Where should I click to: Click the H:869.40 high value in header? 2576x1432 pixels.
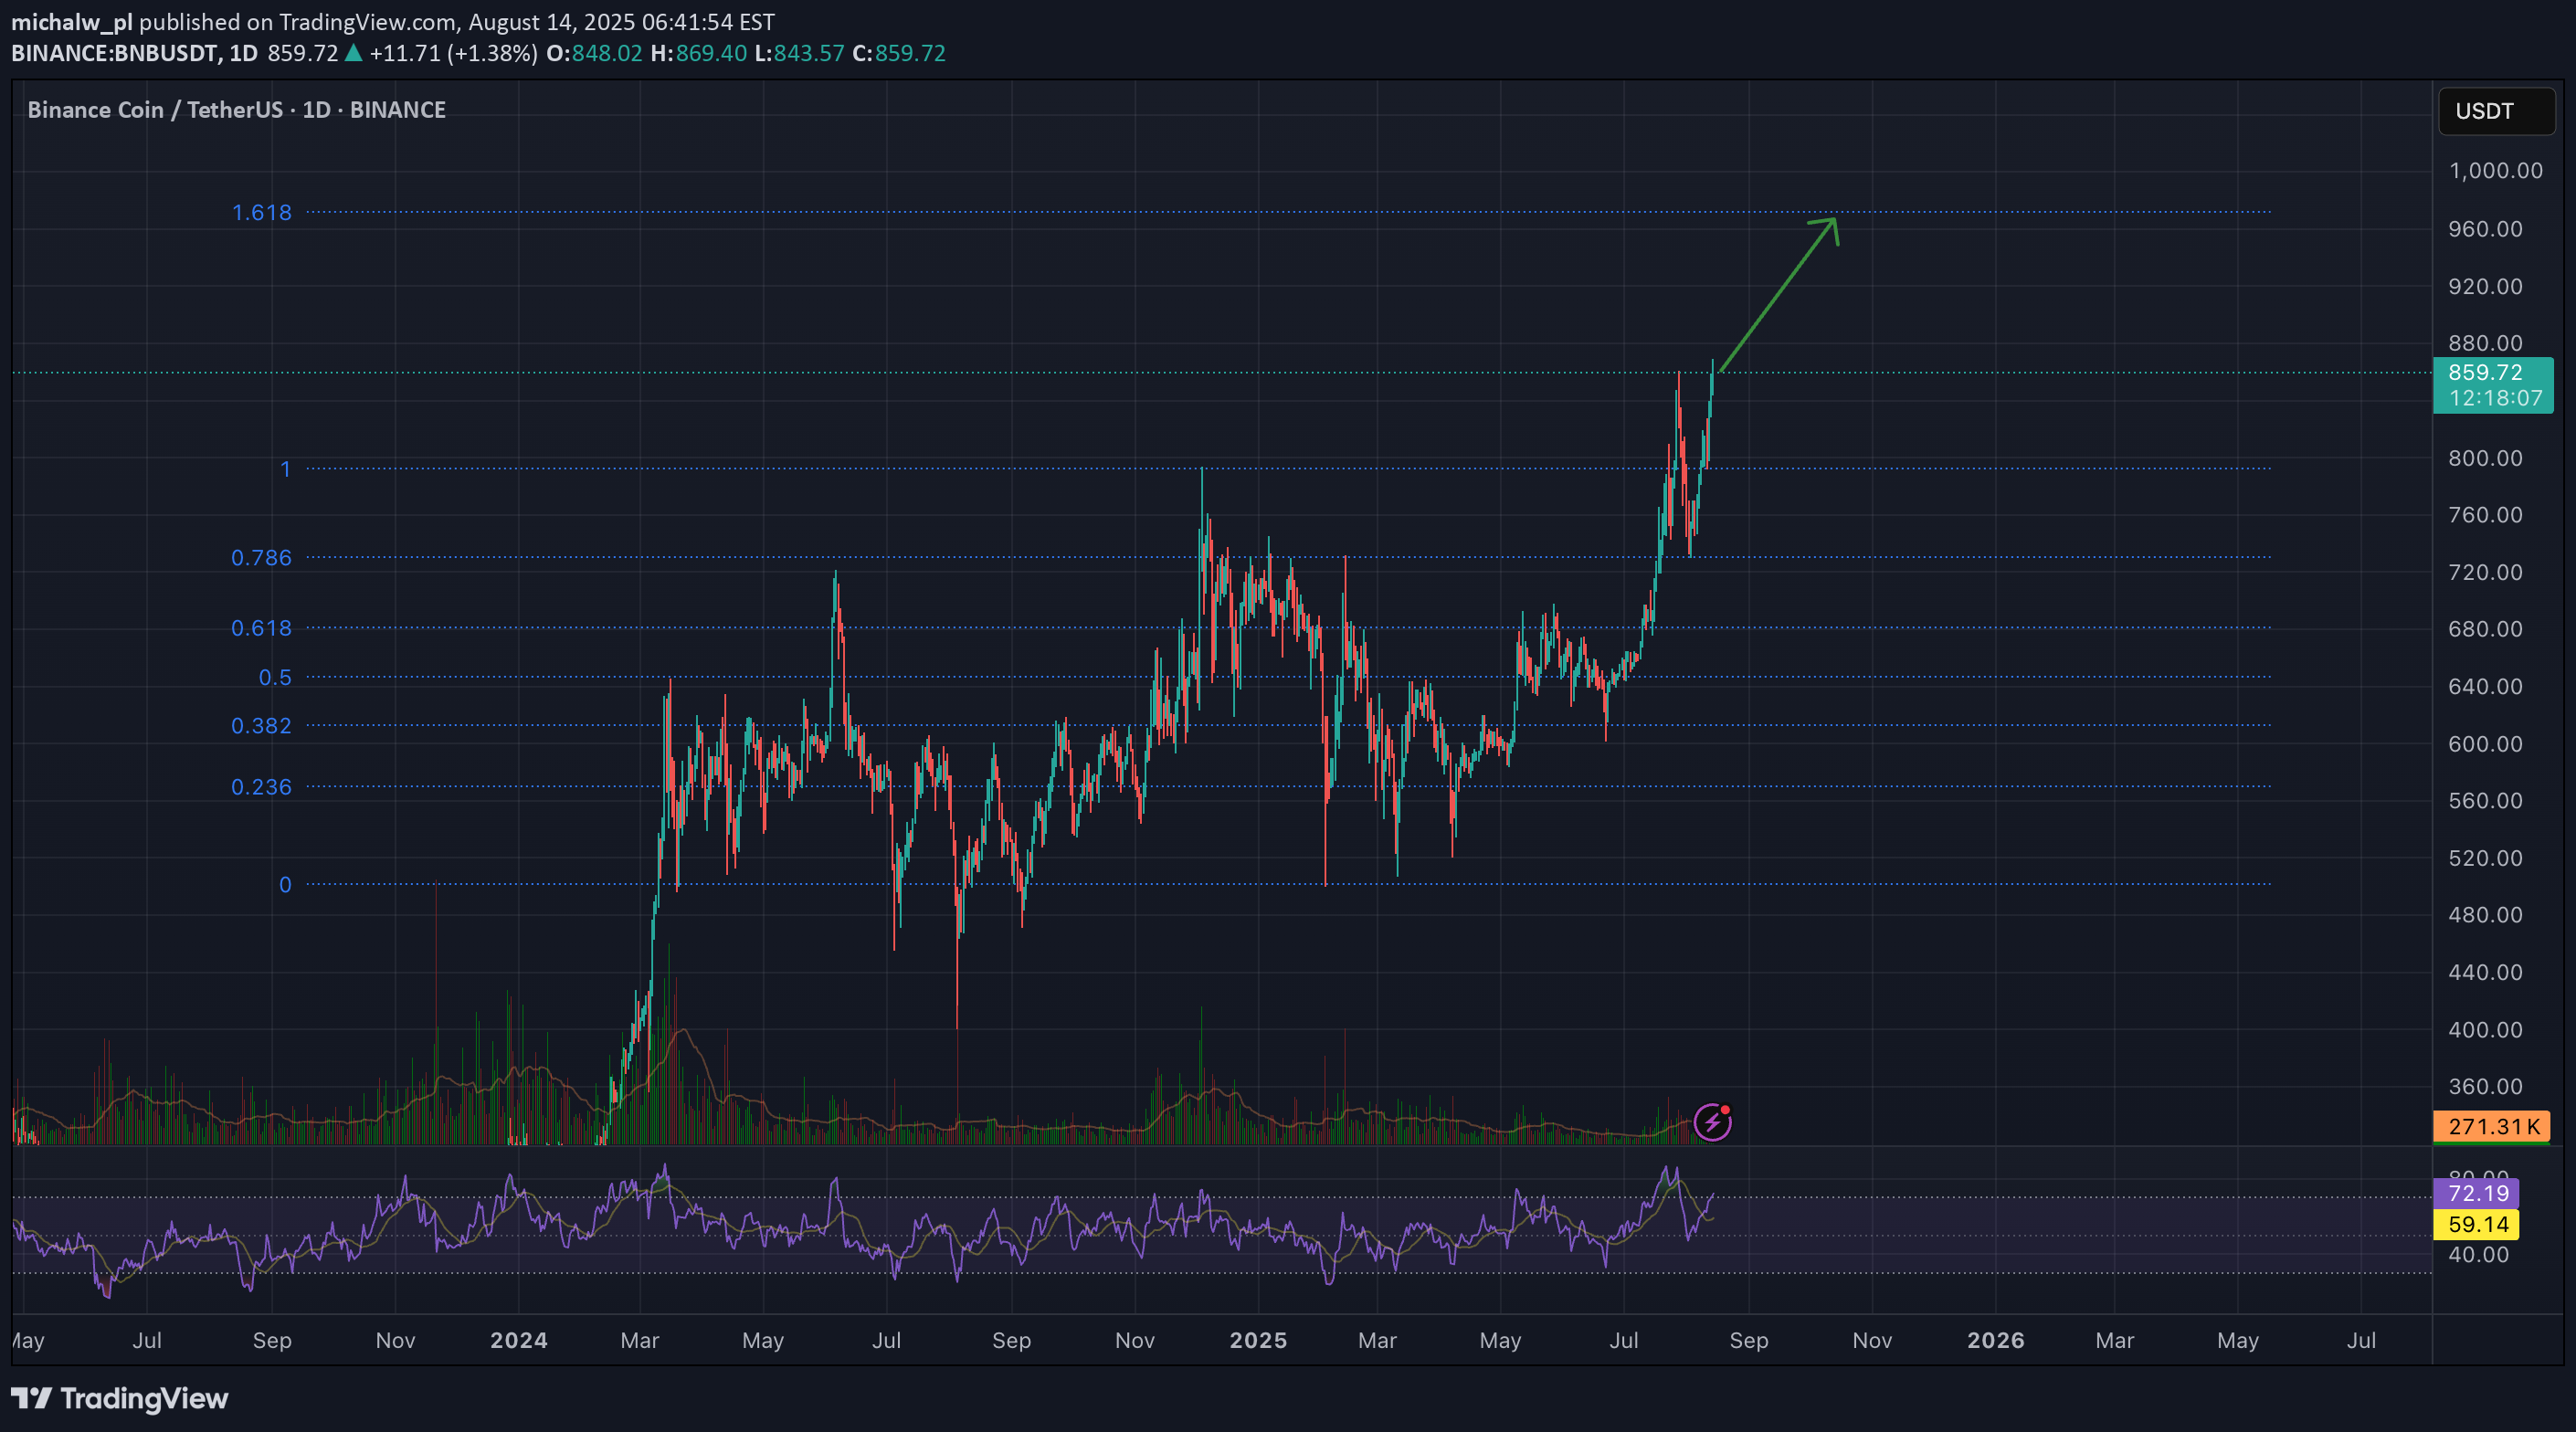tap(698, 53)
